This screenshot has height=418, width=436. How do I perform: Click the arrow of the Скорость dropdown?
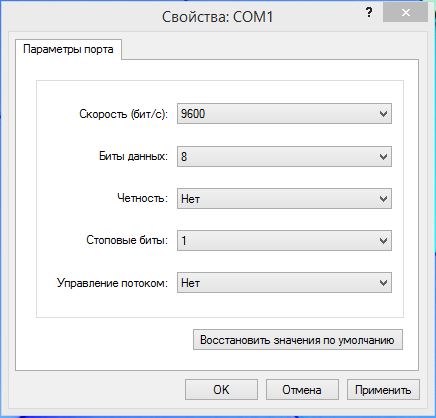coord(383,114)
